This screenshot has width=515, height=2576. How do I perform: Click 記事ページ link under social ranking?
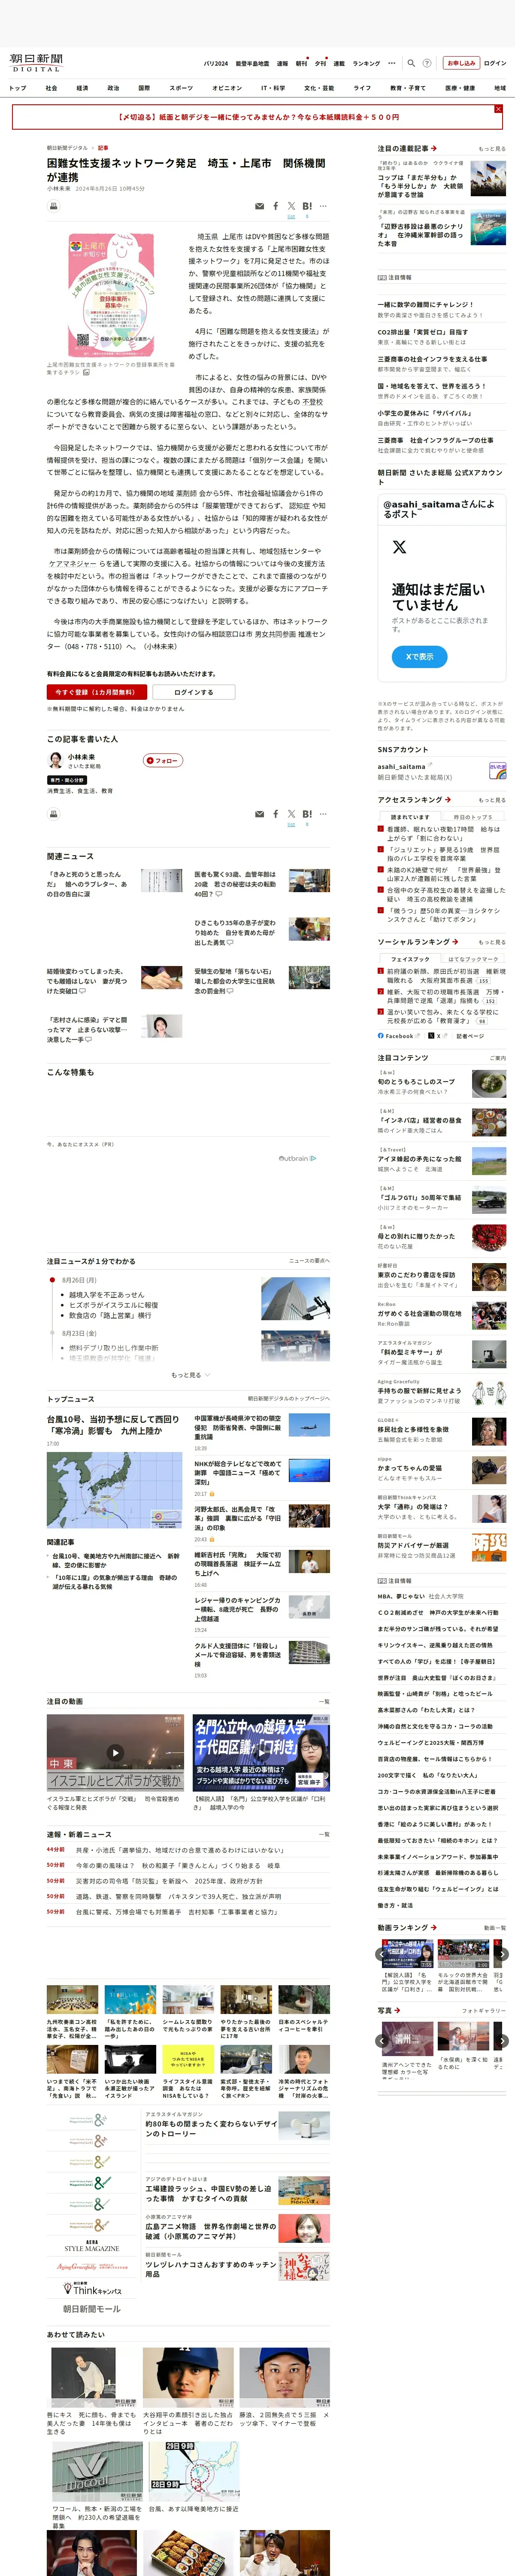(x=470, y=1036)
